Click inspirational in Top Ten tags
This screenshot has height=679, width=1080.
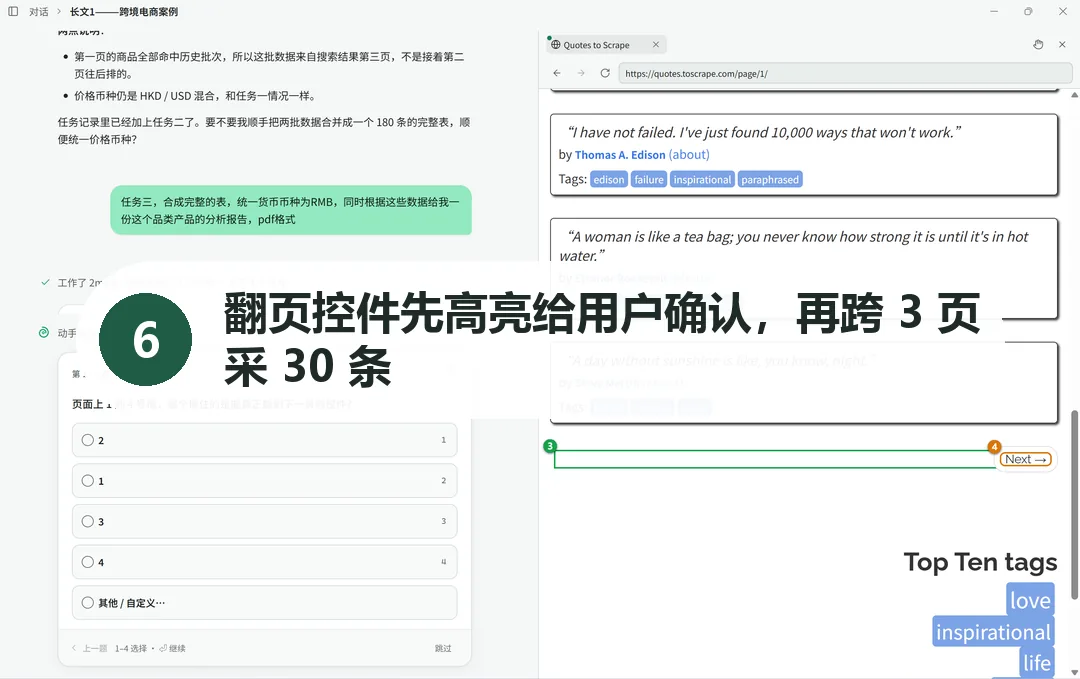coord(993,632)
